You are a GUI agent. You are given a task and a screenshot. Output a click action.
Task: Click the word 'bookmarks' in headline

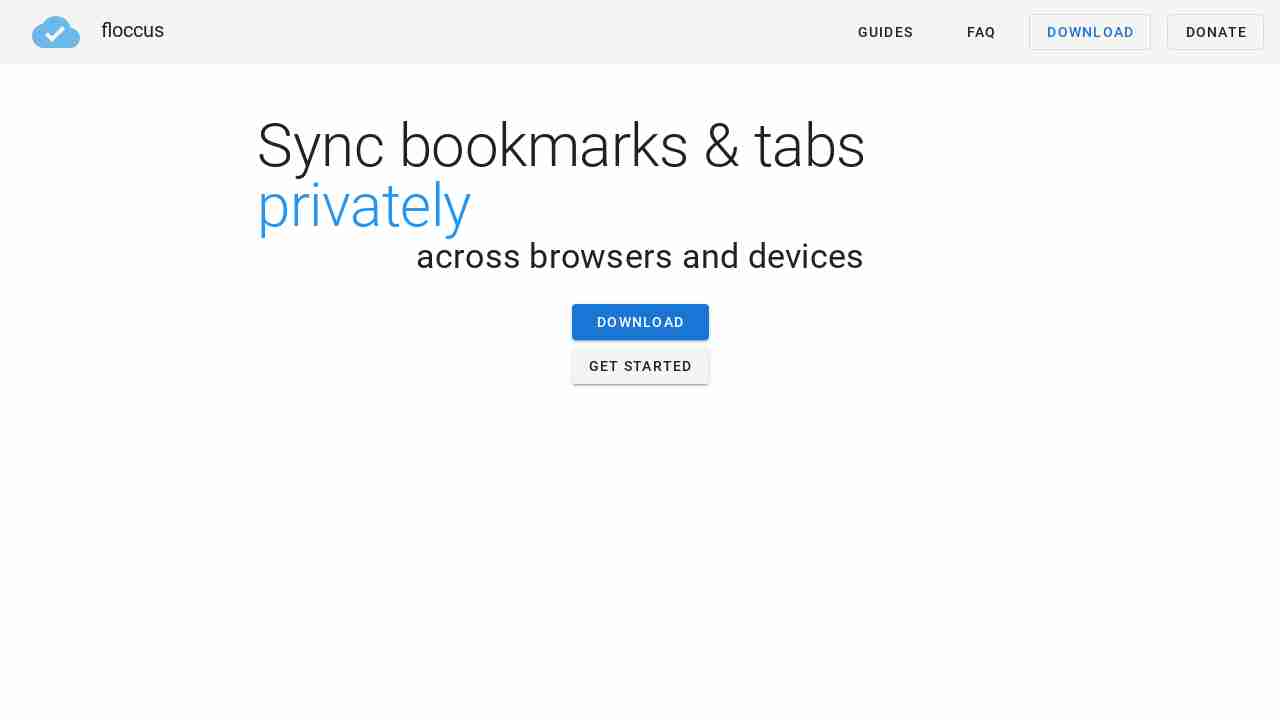[x=544, y=147]
